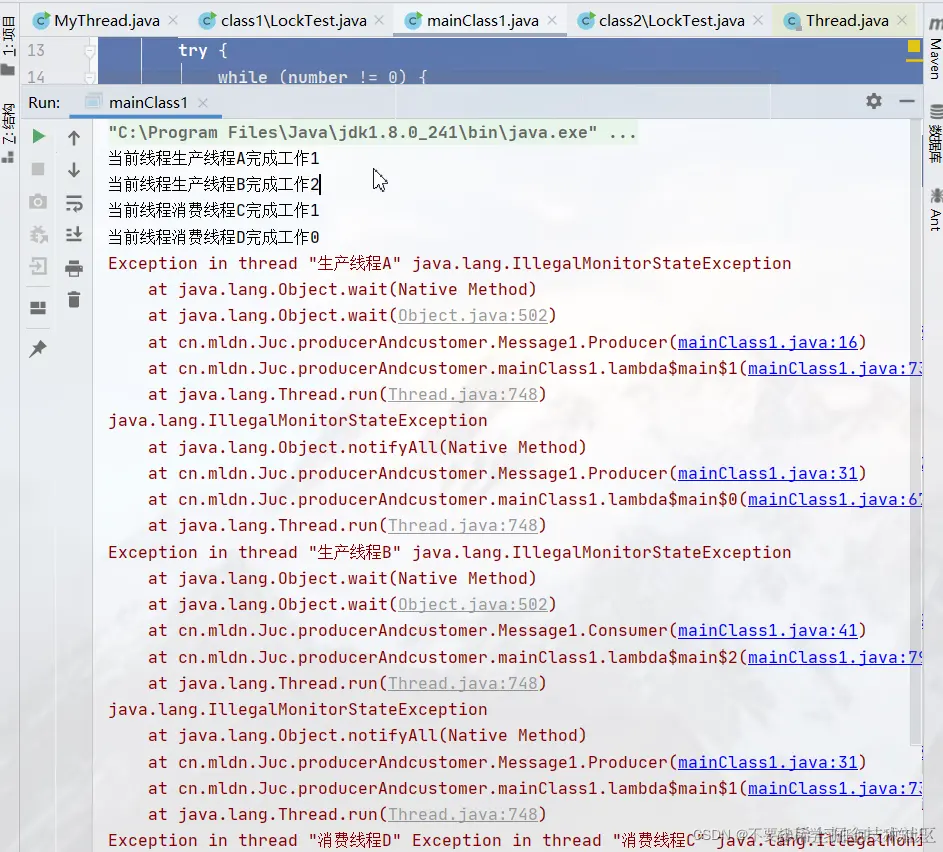This screenshot has width=943, height=852.
Task: Print console output with the printer icon
Action: point(74,268)
